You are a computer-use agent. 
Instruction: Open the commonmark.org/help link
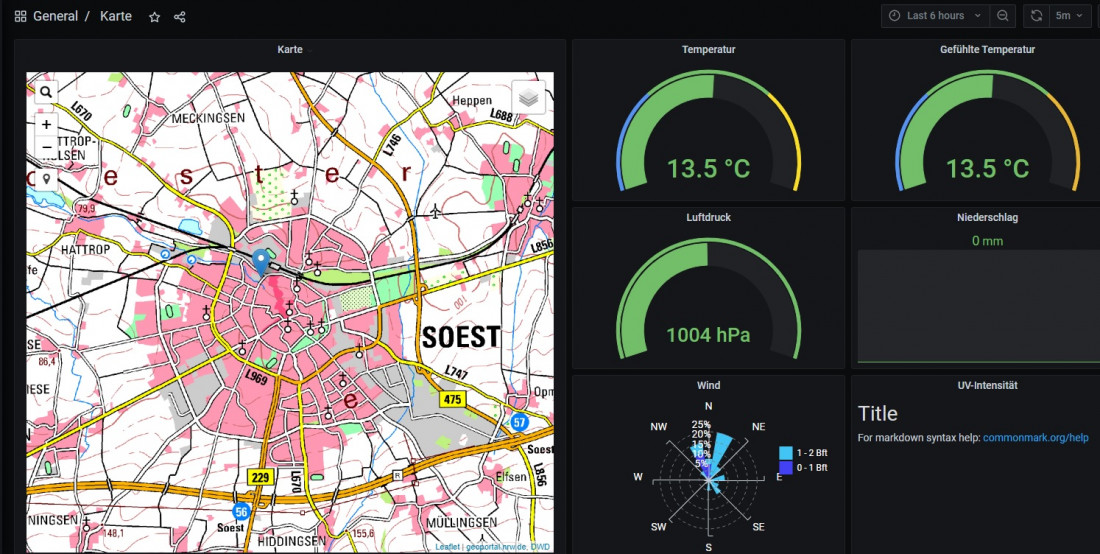pos(1035,438)
